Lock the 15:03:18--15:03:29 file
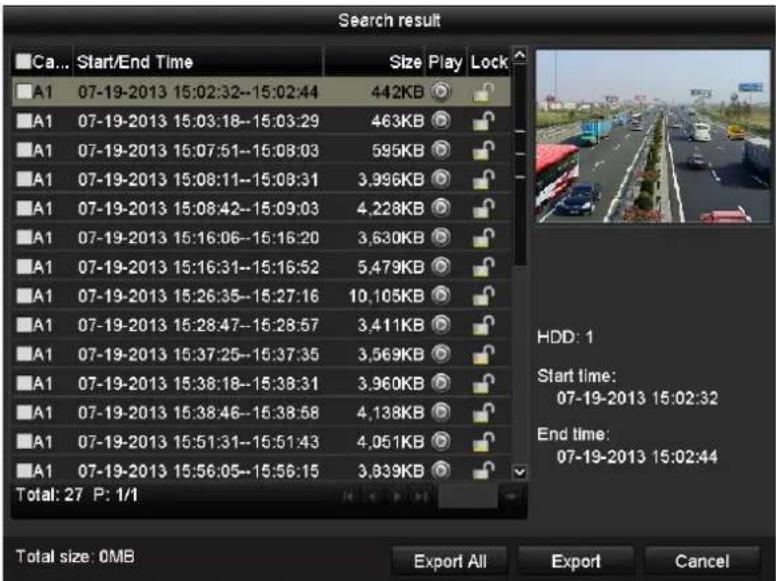Viewport: 776px width, 581px height. (484, 121)
